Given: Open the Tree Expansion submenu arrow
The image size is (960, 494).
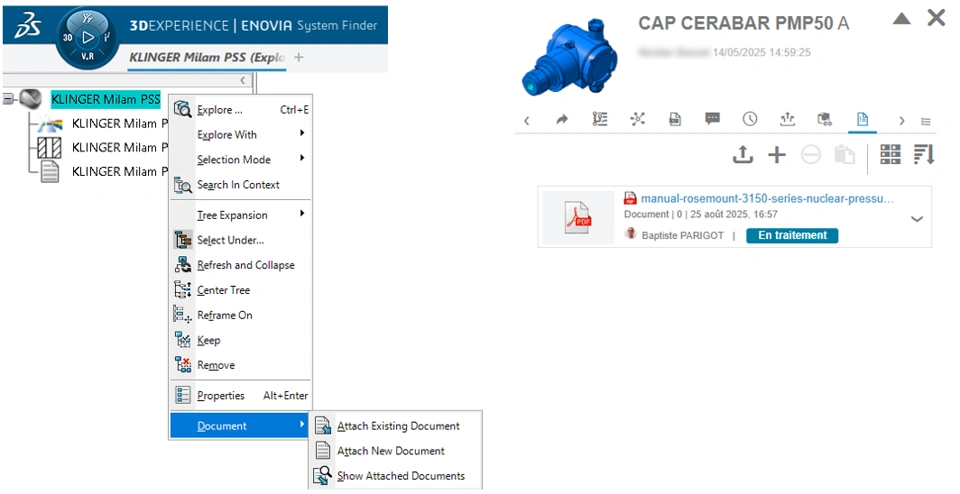Looking at the screenshot, I should (302, 214).
